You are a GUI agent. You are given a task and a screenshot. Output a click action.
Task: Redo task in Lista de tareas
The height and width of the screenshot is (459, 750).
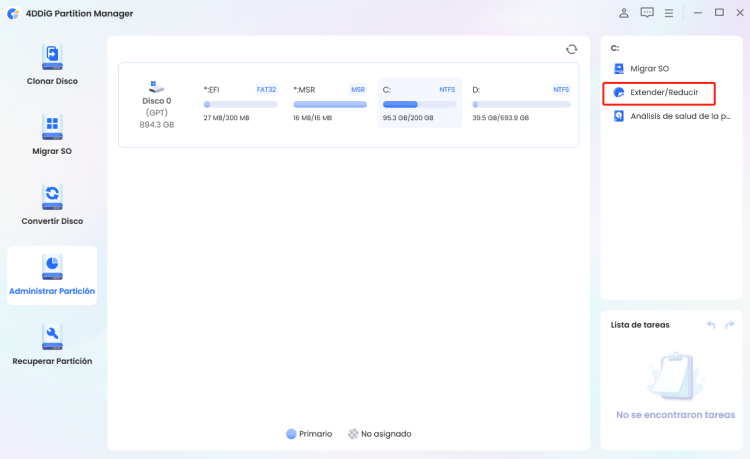[729, 325]
